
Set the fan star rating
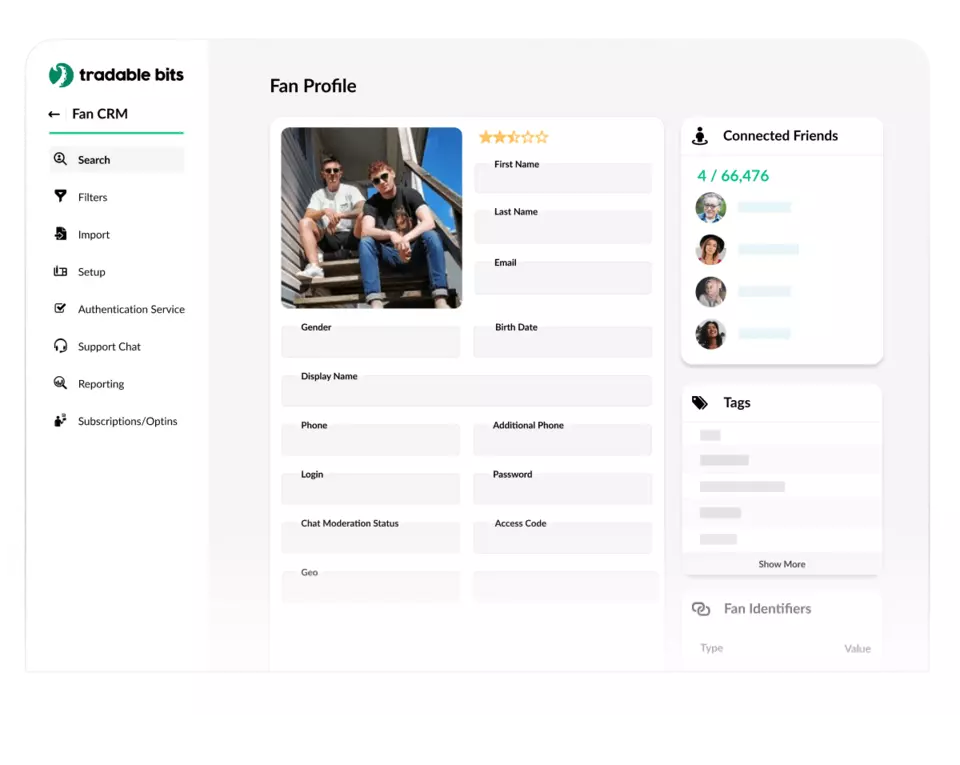tap(513, 137)
